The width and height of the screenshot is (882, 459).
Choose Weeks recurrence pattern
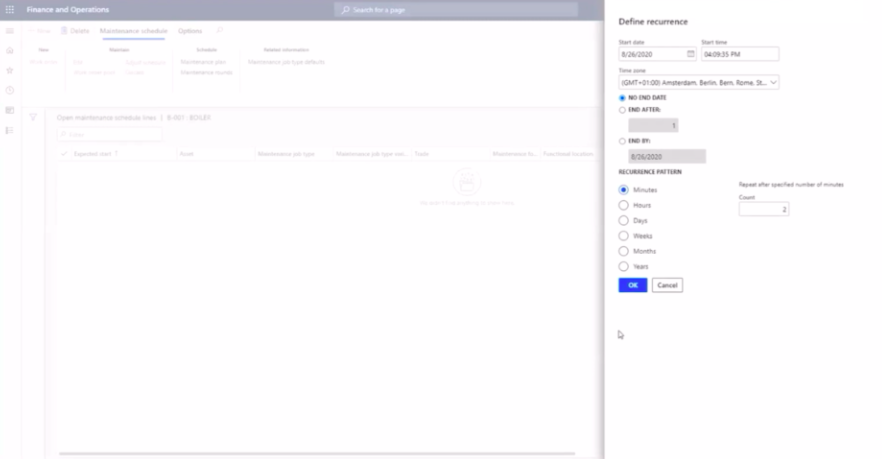[623, 236]
